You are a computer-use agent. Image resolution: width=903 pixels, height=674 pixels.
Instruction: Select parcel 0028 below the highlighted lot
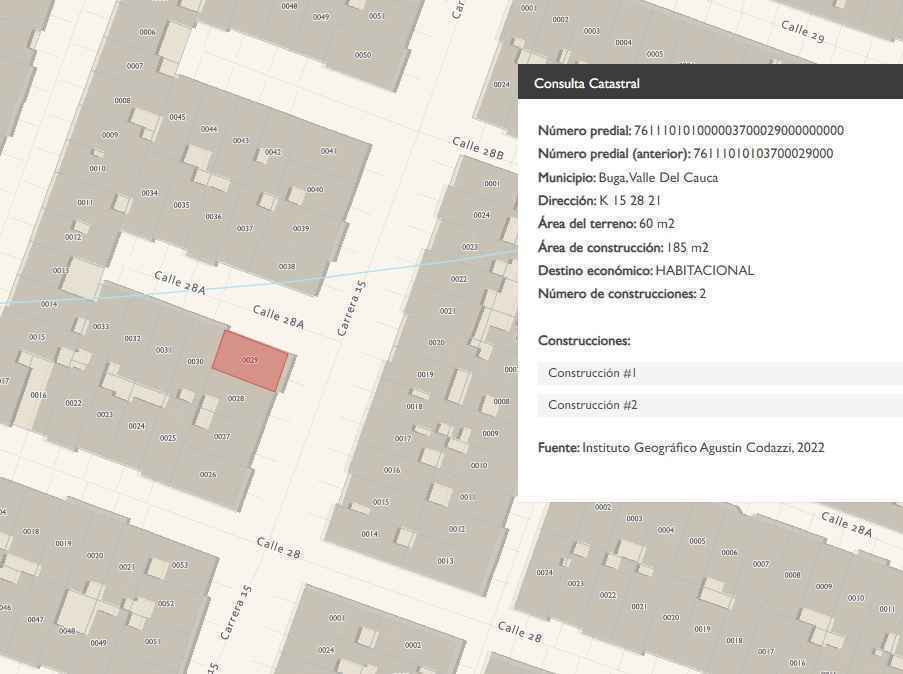(236, 399)
